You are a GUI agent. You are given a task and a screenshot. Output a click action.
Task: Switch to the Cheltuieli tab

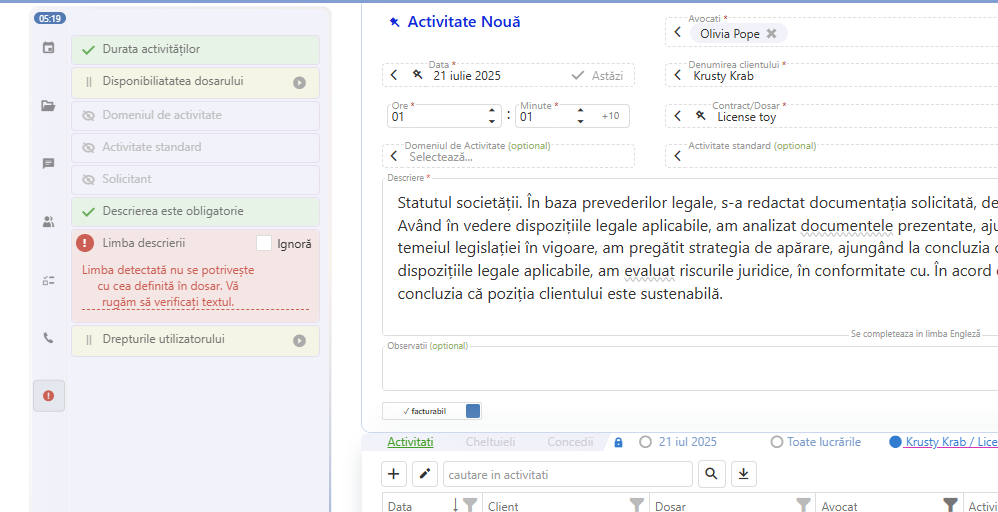[x=490, y=442]
